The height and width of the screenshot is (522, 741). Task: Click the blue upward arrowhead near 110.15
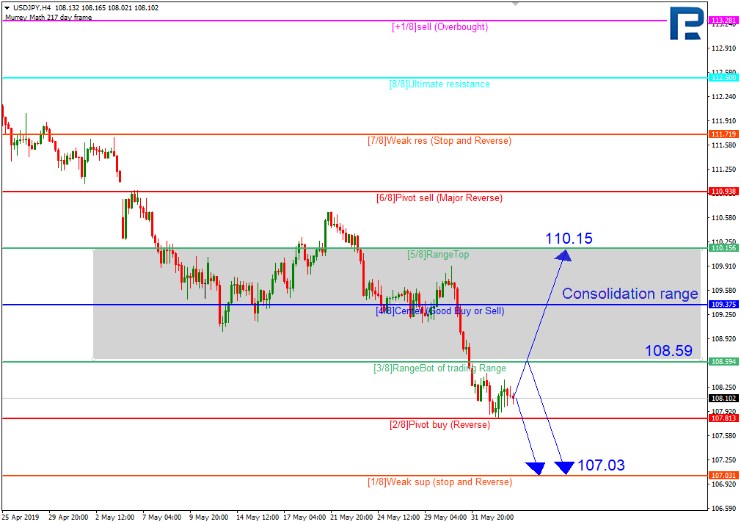[564, 257]
